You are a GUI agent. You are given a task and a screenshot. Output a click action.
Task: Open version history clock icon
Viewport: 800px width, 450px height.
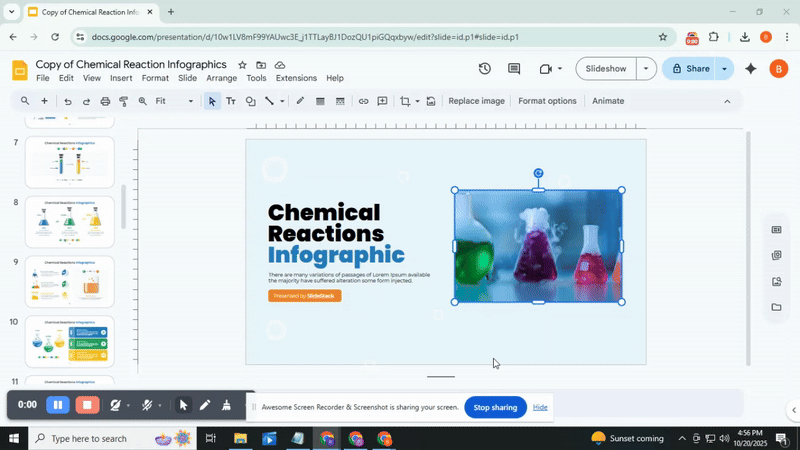[484, 69]
